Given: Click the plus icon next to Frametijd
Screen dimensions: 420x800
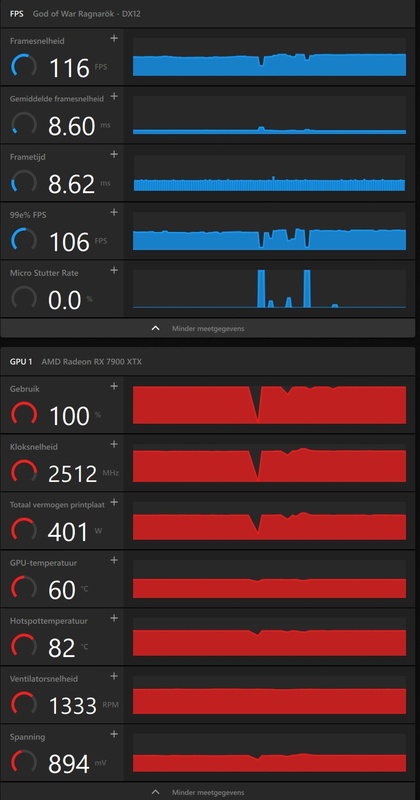Looking at the screenshot, I should pyautogui.click(x=114, y=154).
